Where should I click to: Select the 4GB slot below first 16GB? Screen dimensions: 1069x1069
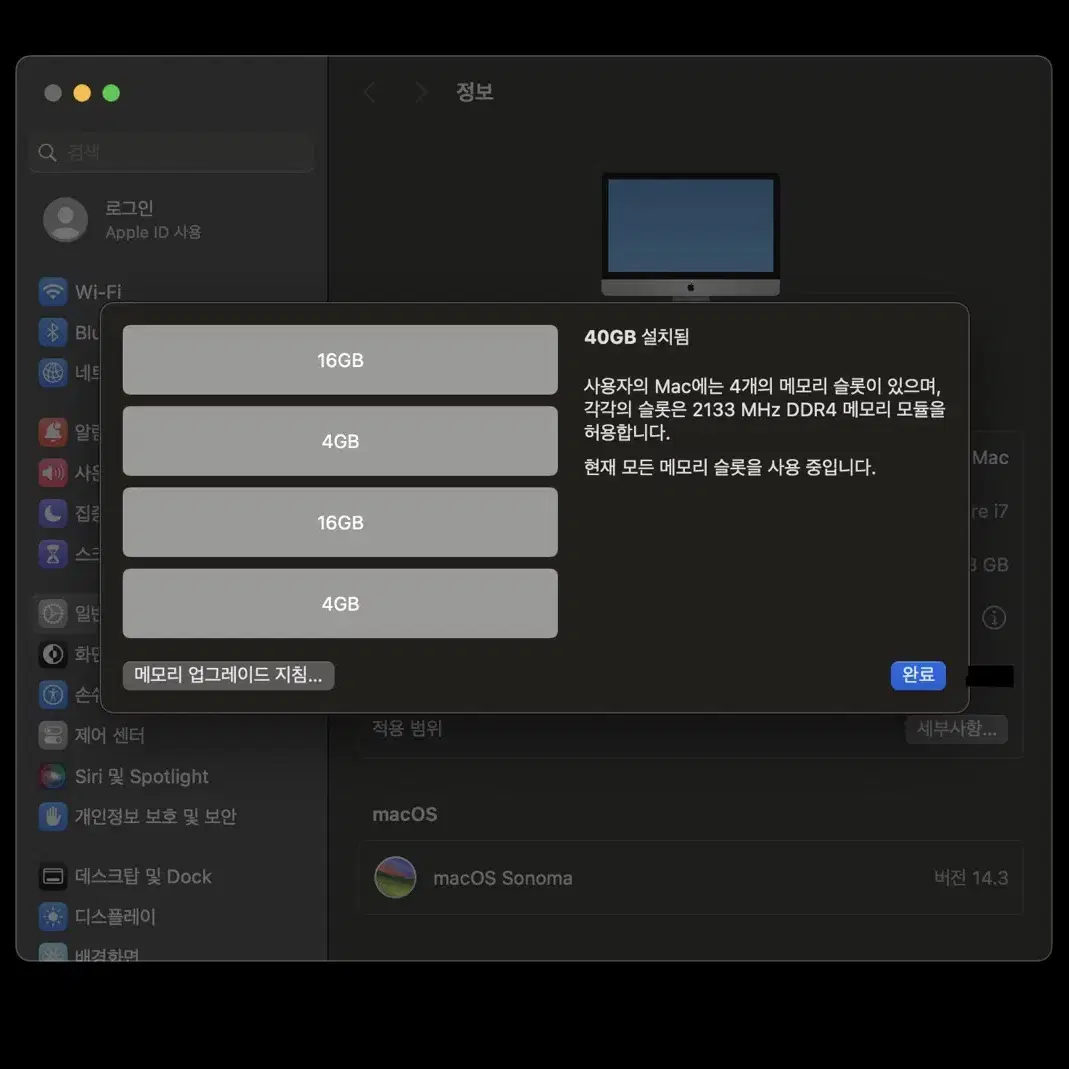tap(340, 441)
